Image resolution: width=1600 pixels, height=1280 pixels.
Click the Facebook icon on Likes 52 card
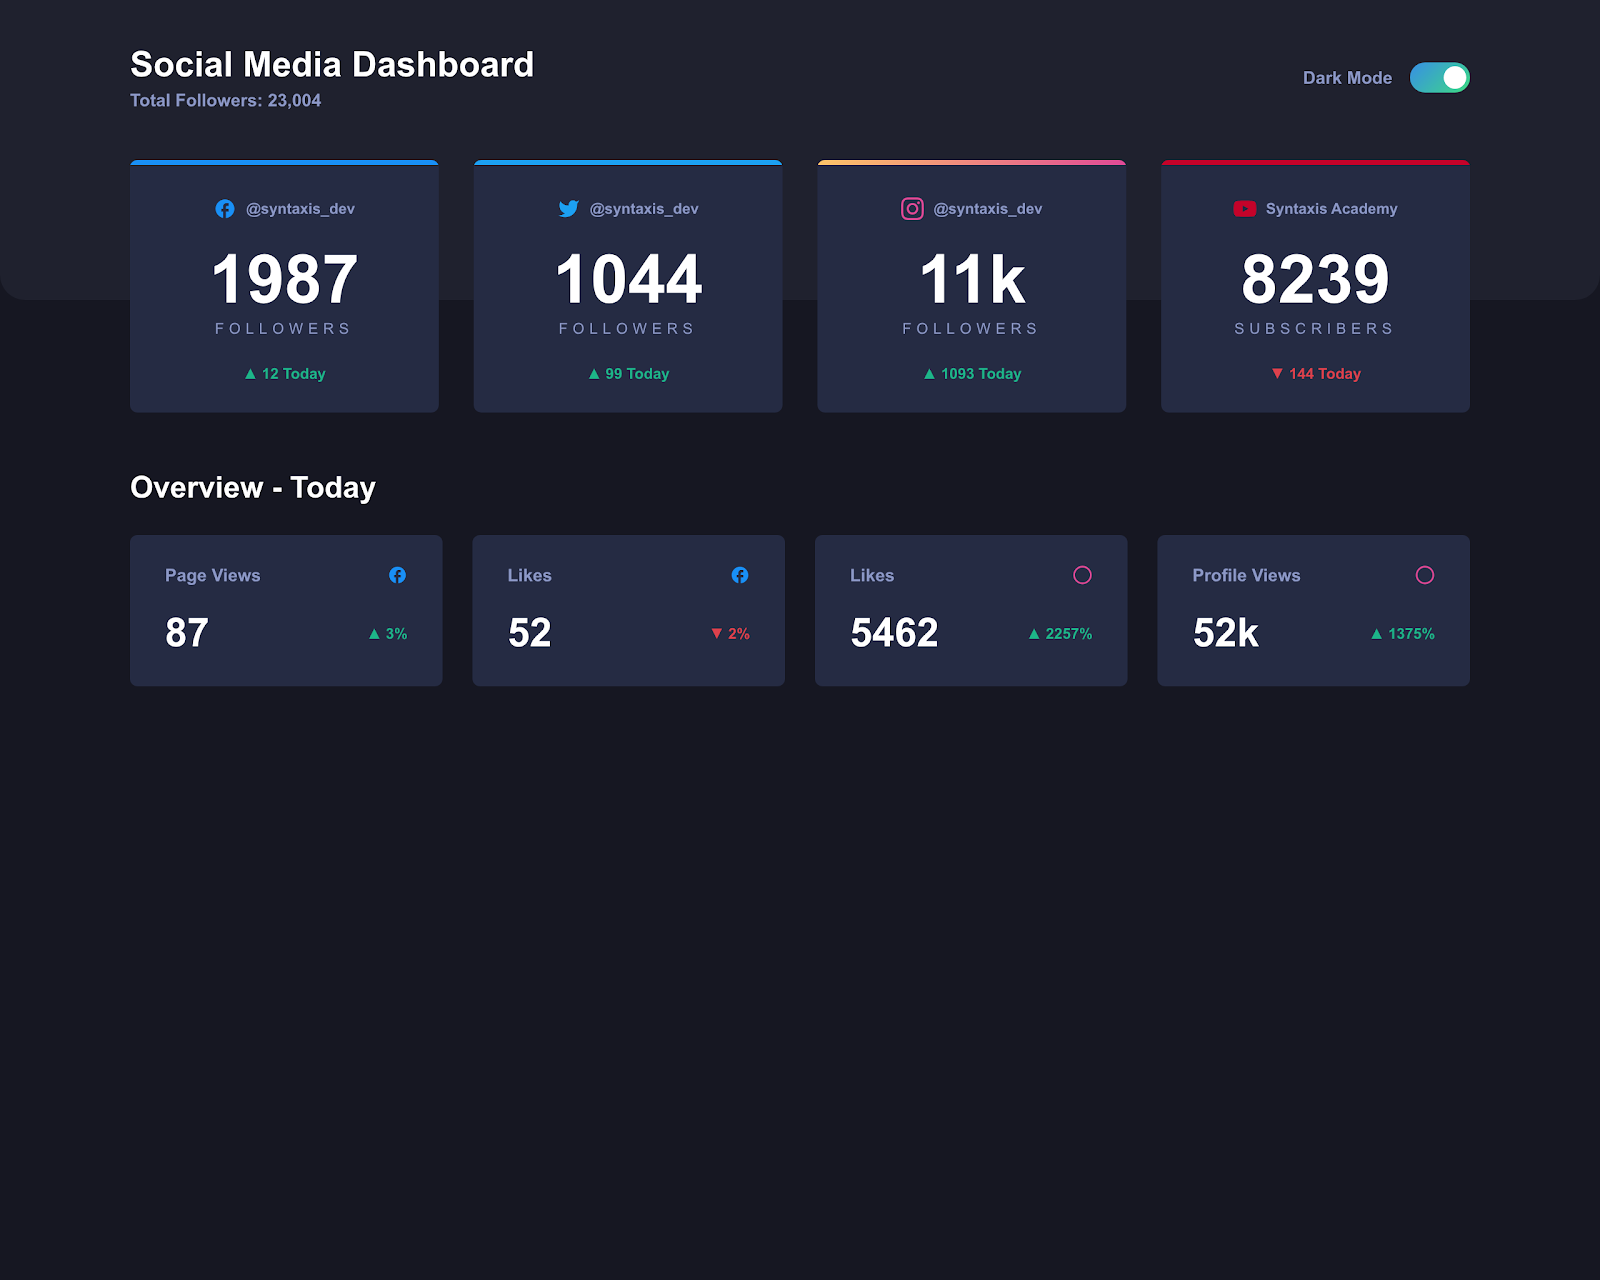740,575
